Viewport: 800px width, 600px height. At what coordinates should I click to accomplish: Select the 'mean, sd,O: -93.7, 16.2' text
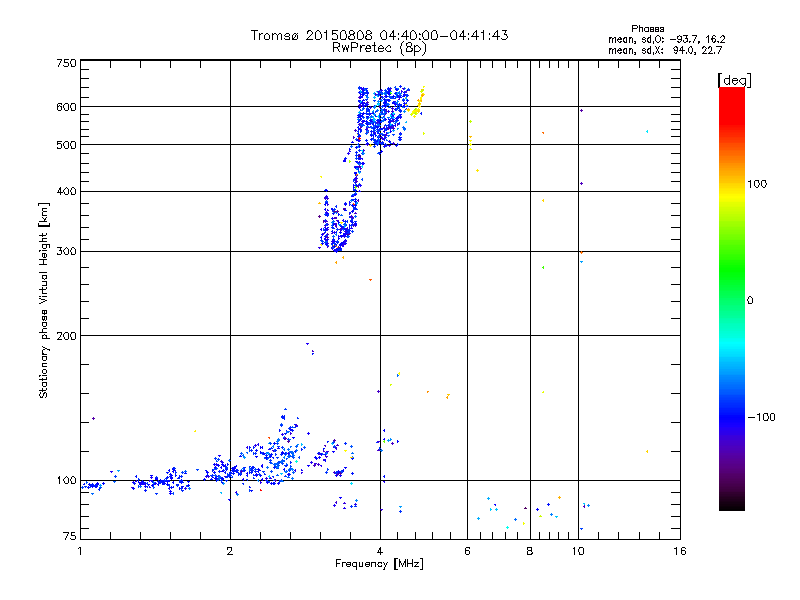pos(666,39)
